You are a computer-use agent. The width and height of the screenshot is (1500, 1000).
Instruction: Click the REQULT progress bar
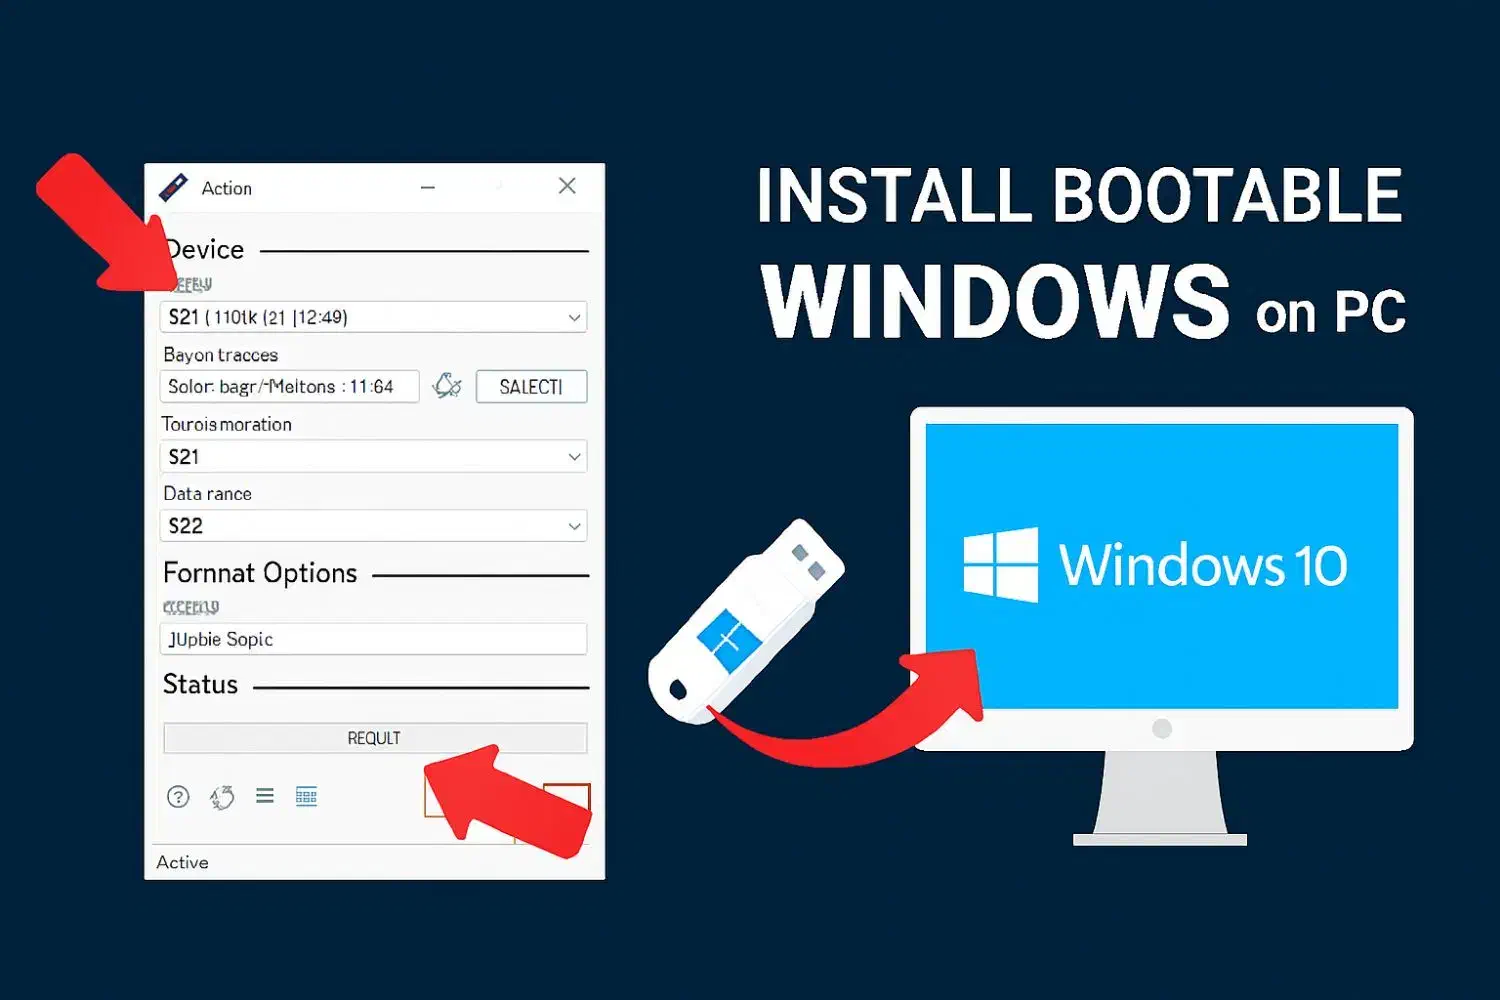pos(375,738)
